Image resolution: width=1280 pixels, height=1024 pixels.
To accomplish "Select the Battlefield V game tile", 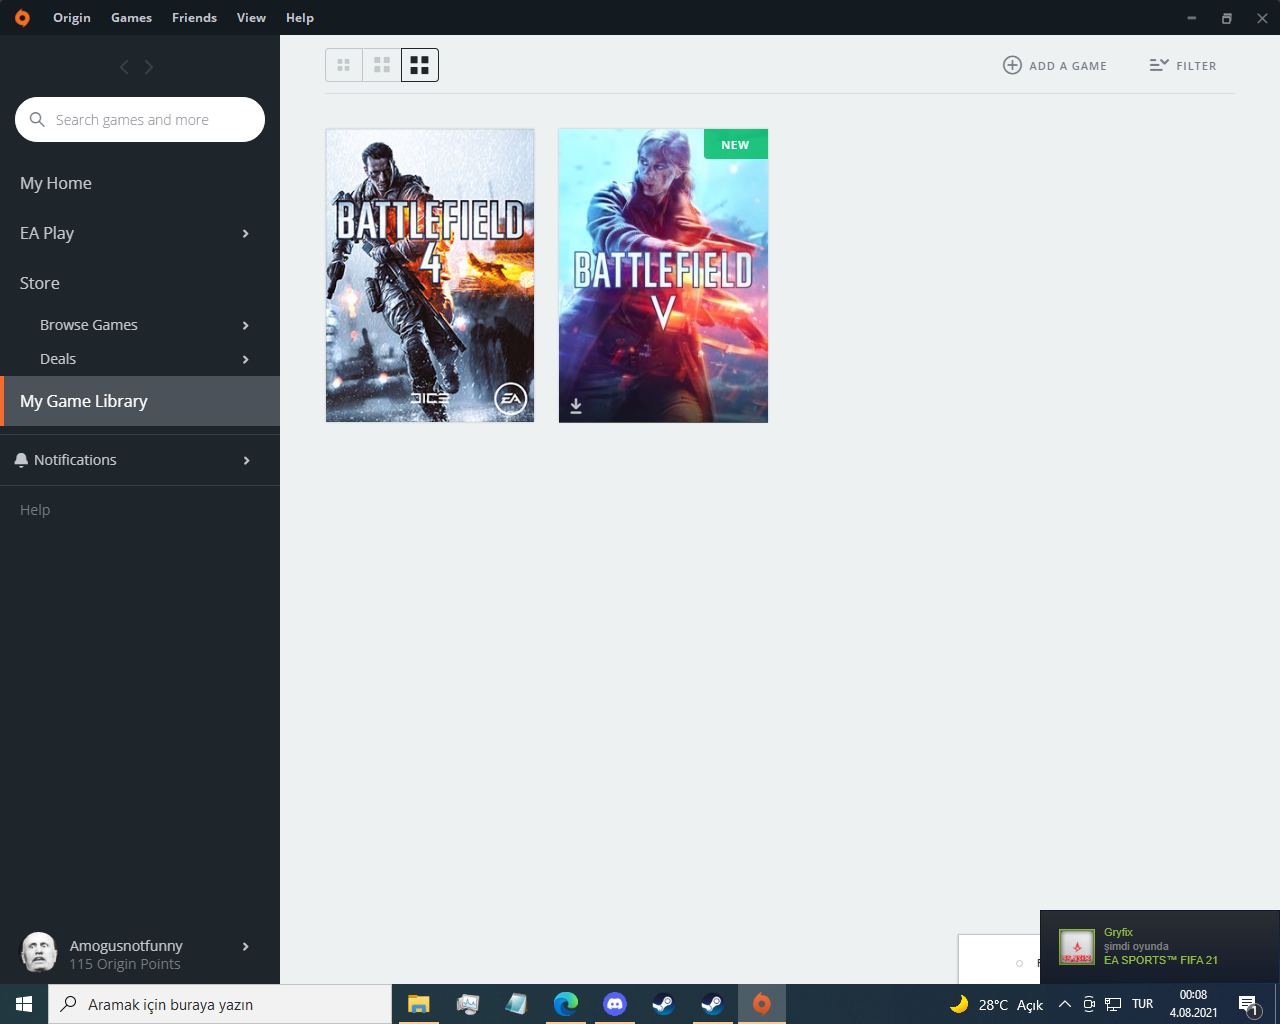I will tap(663, 275).
